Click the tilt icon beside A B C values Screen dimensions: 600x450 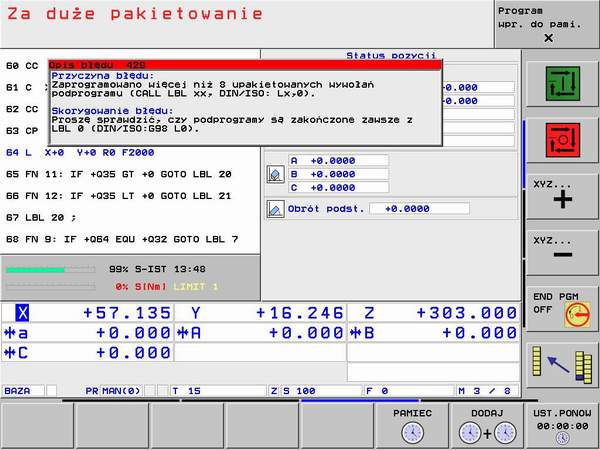pos(276,174)
